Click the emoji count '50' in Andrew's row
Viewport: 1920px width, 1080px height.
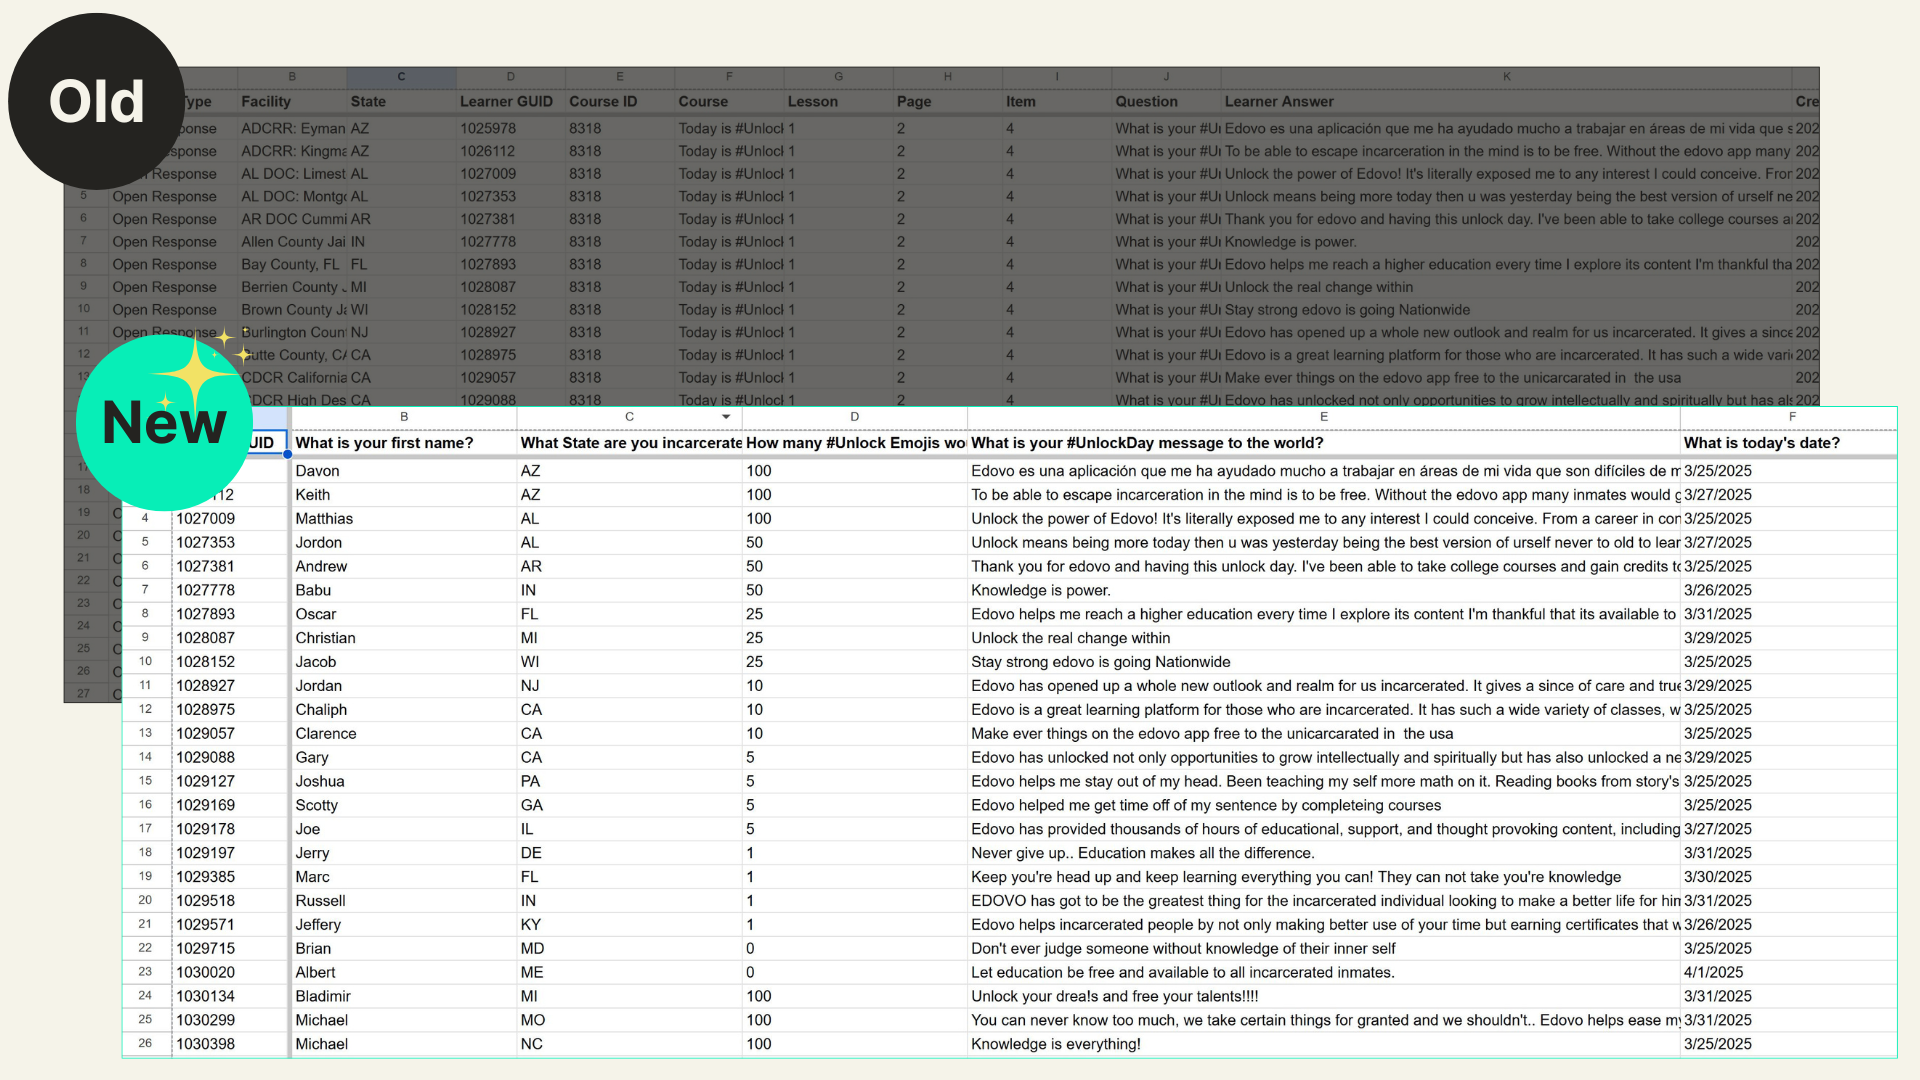[x=855, y=567]
